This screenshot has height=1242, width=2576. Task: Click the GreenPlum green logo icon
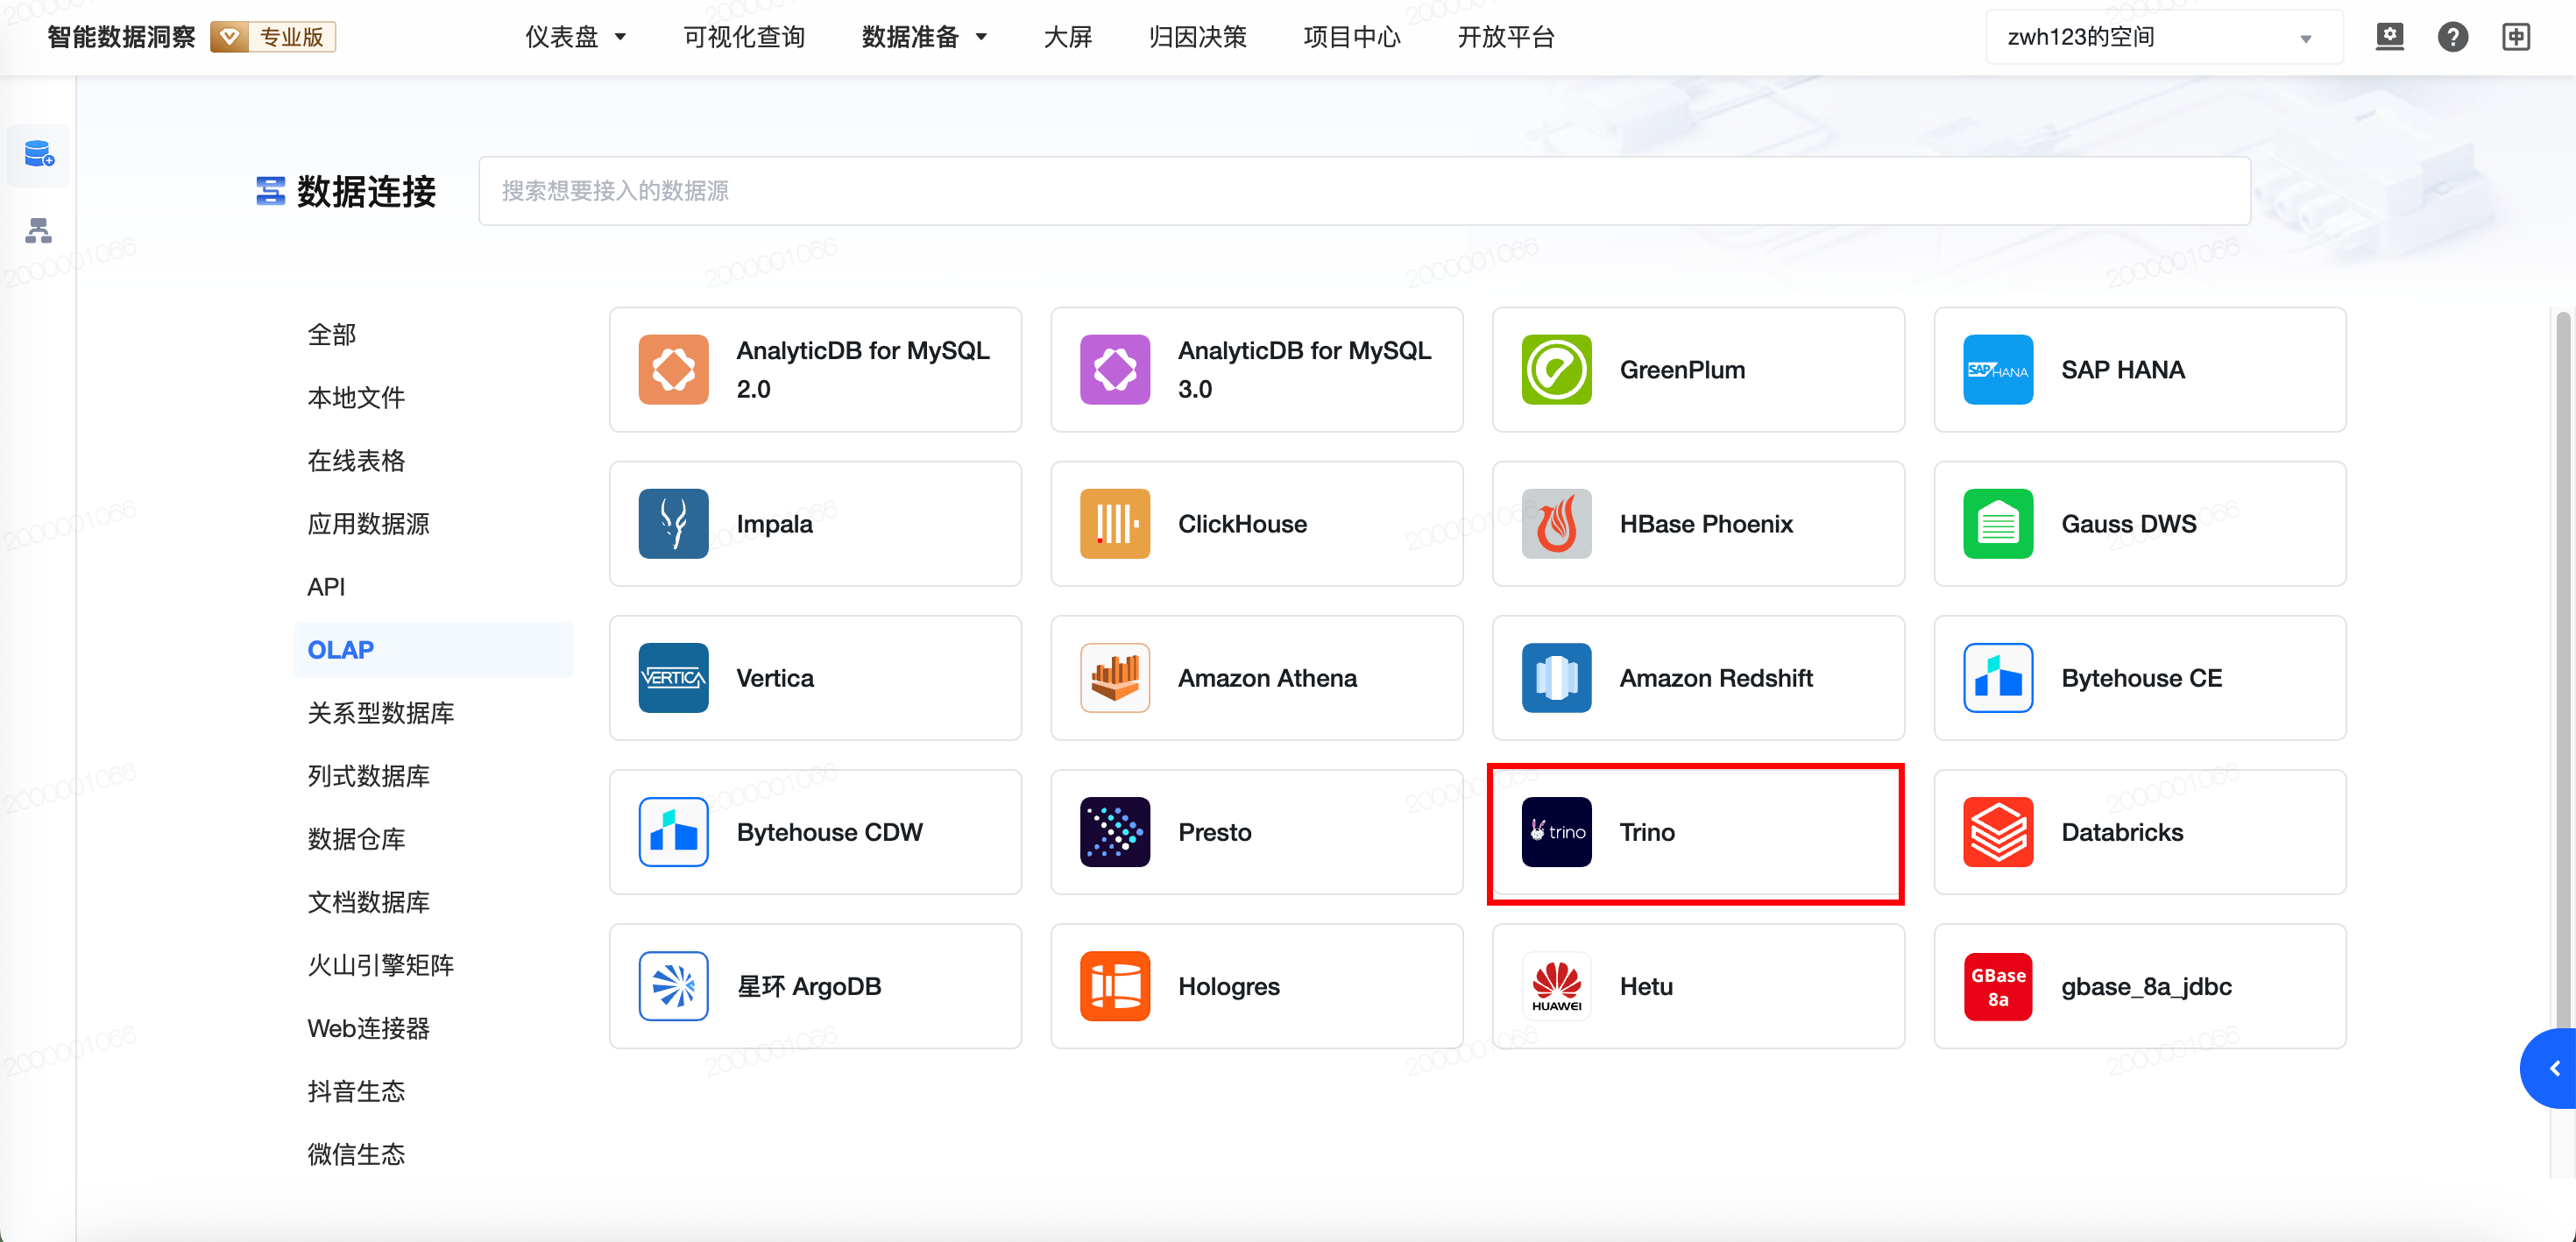pyautogui.click(x=1556, y=370)
